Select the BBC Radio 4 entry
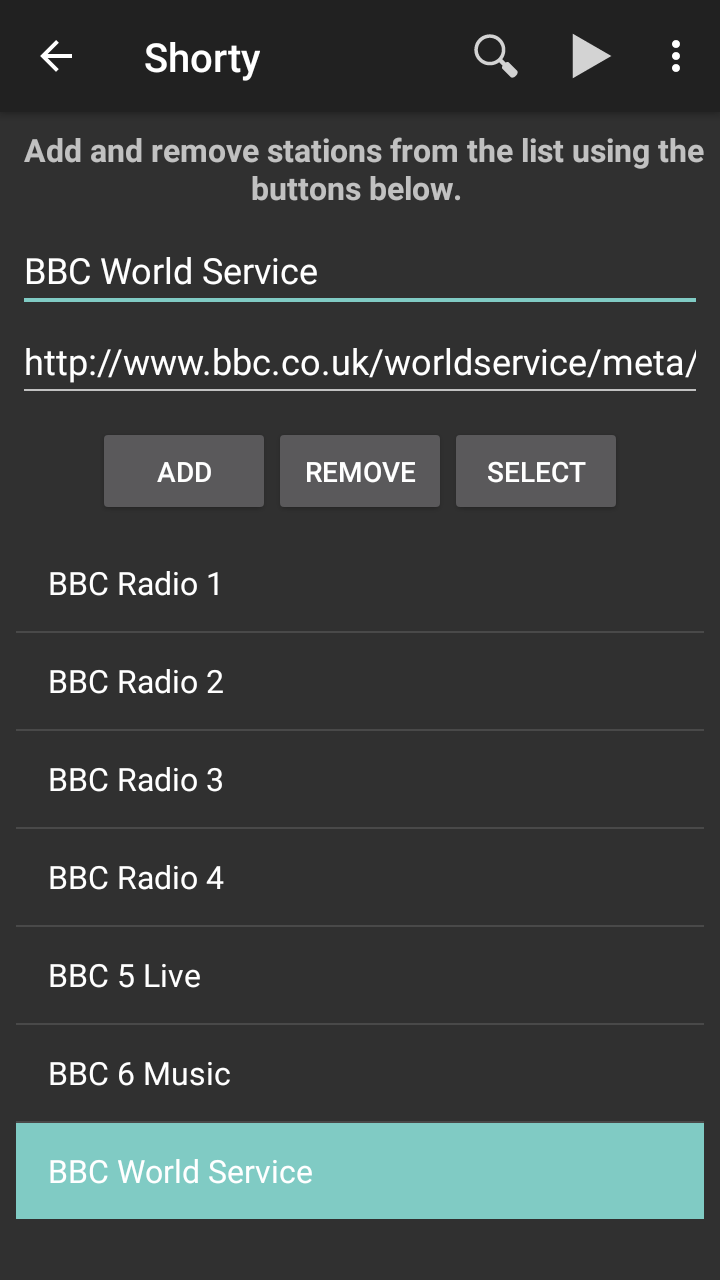Viewport: 720px width, 1280px height. [360, 878]
